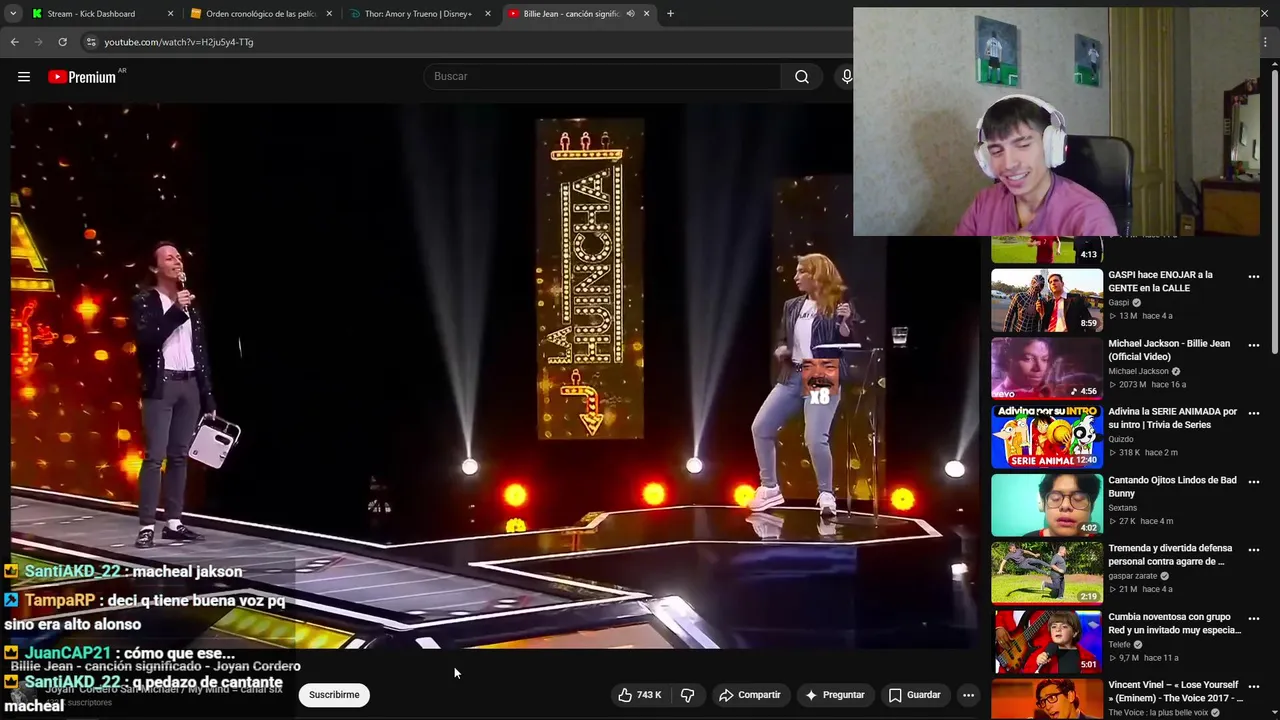The height and width of the screenshot is (720, 1280).
Task: Open GASPI hace ENOJAR video thumbnail
Action: tap(1047, 300)
